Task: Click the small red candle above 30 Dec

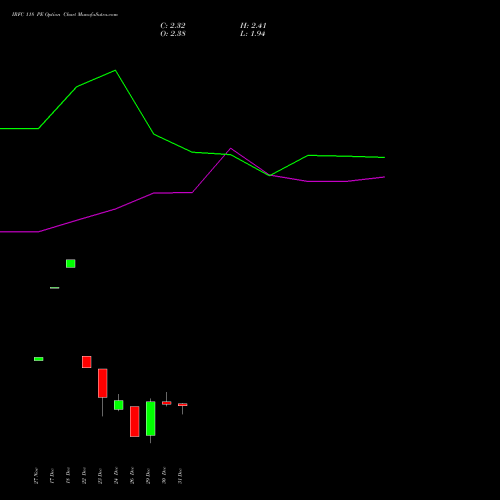Action: coord(167,403)
